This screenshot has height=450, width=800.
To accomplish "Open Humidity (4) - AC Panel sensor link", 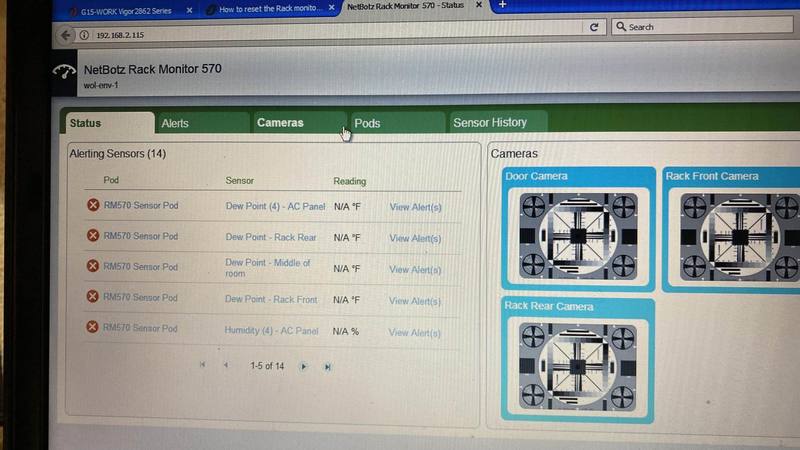I will coord(271,331).
